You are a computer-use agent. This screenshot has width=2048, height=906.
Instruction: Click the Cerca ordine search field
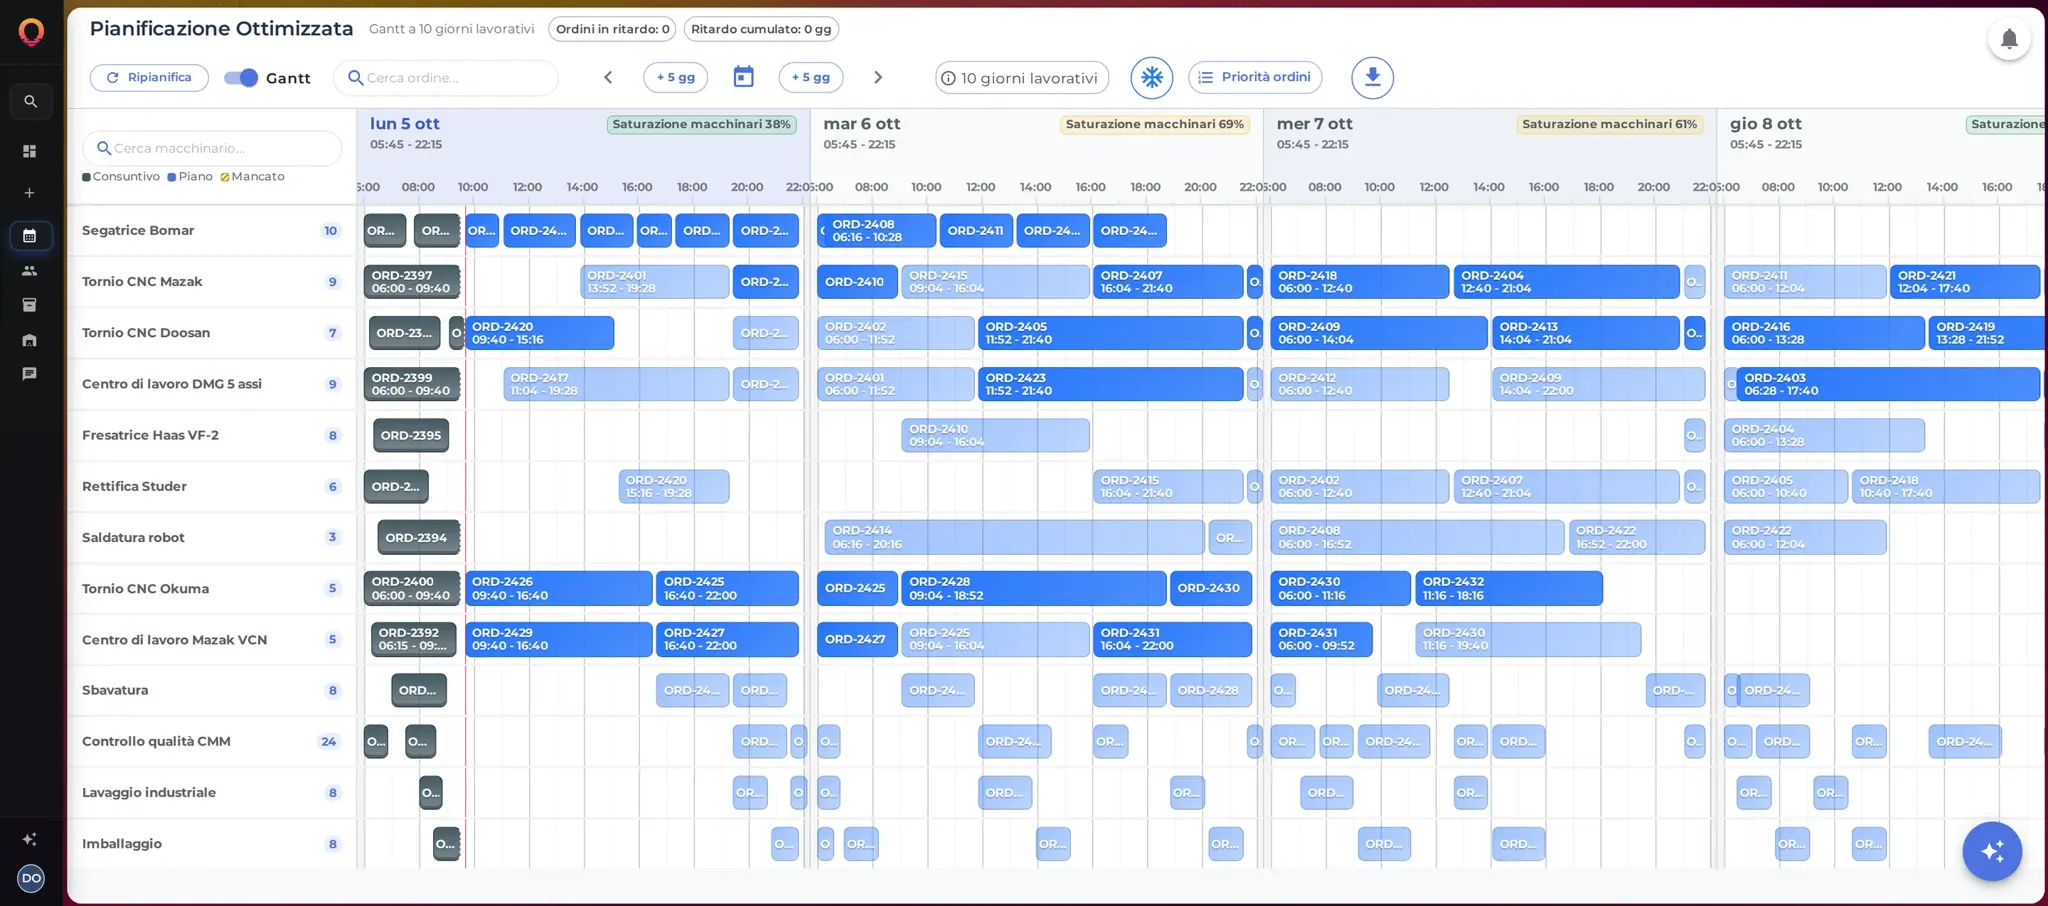click(446, 77)
